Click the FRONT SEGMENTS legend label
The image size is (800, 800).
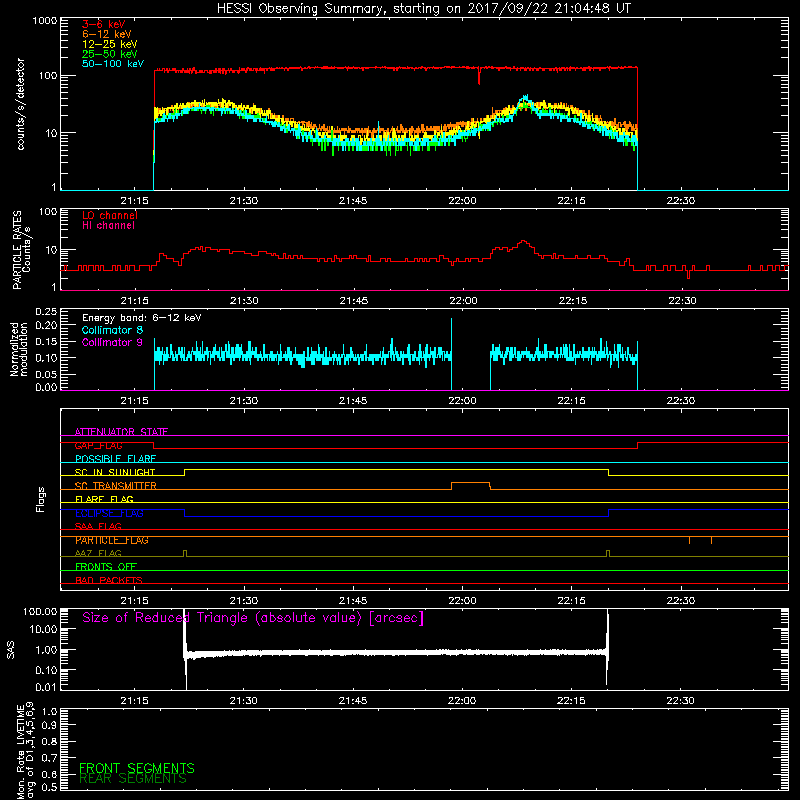(x=137, y=768)
